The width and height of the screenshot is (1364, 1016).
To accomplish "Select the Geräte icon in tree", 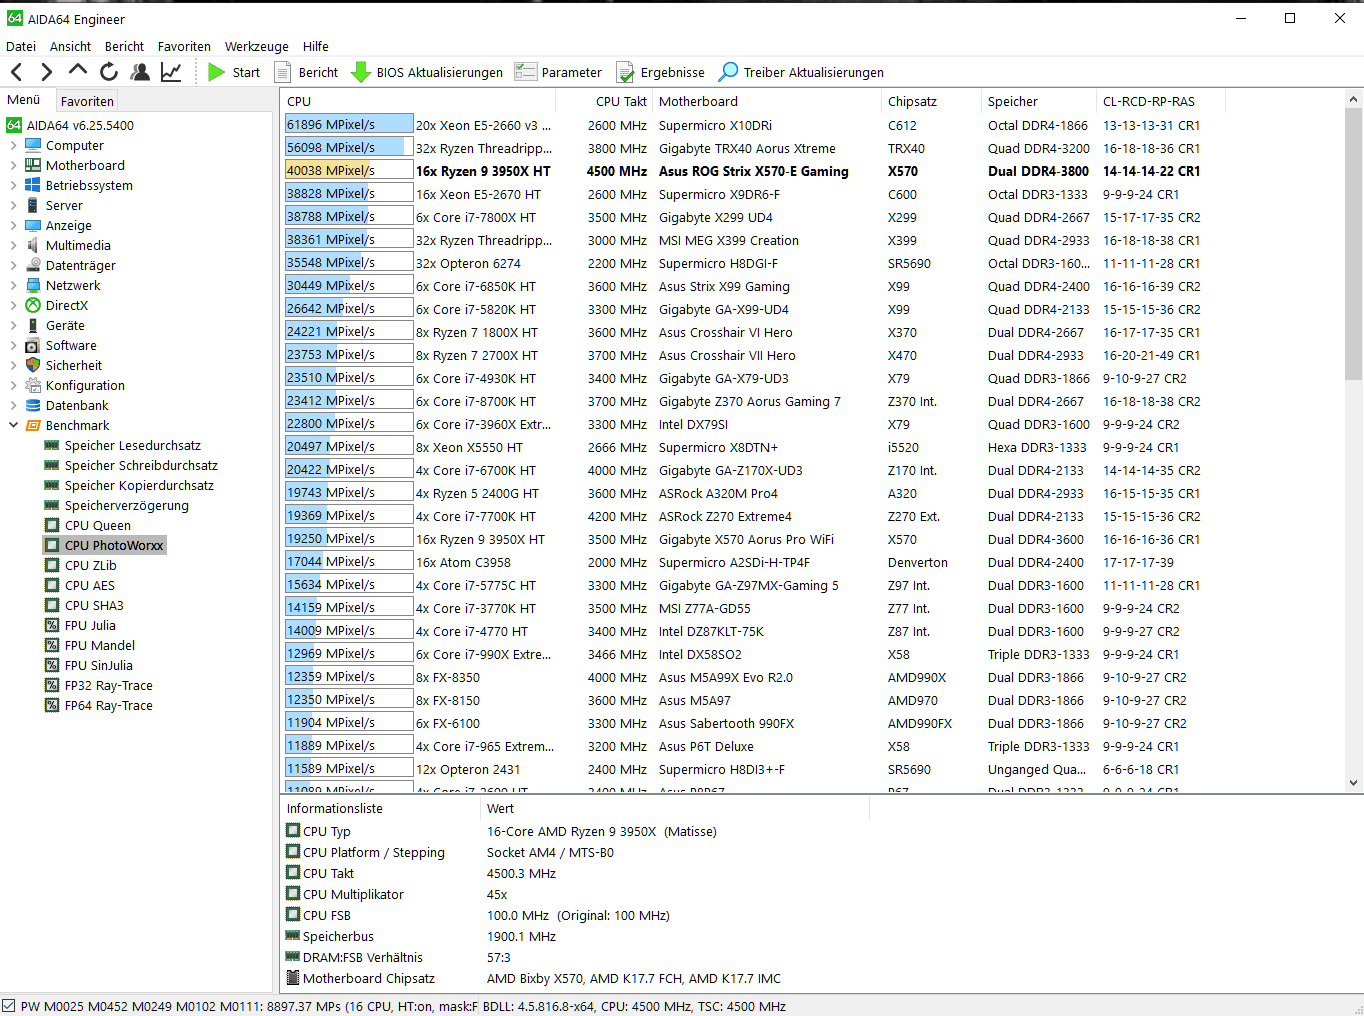I will pyautogui.click(x=33, y=325).
